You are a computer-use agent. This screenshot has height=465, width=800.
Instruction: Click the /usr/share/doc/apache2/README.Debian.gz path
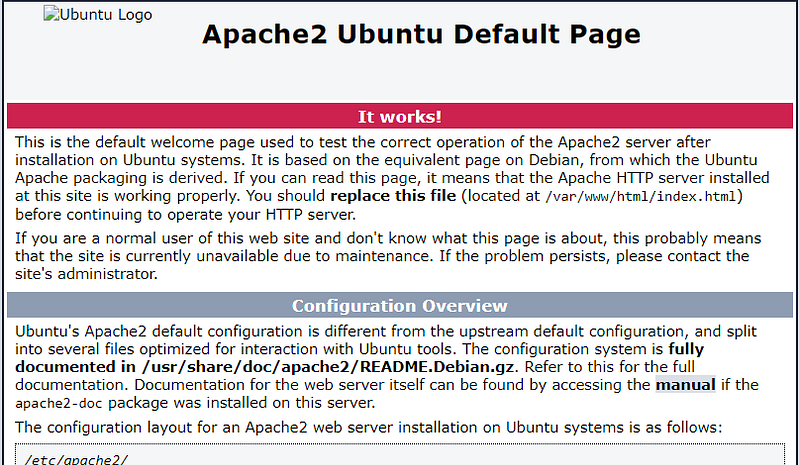click(x=329, y=367)
